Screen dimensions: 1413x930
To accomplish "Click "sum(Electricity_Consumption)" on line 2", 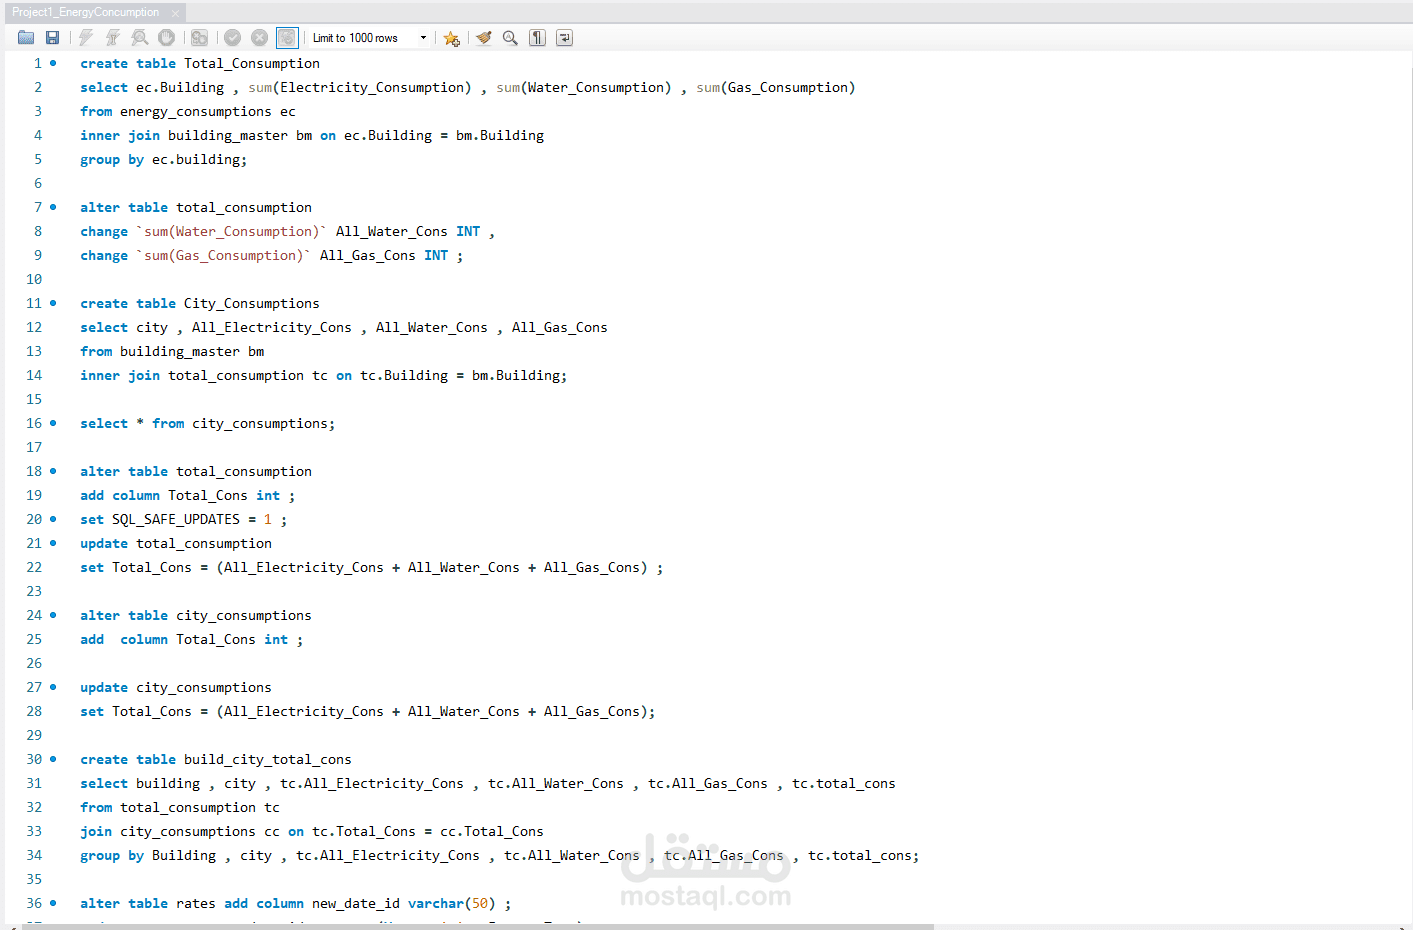I will pyautogui.click(x=360, y=87).
